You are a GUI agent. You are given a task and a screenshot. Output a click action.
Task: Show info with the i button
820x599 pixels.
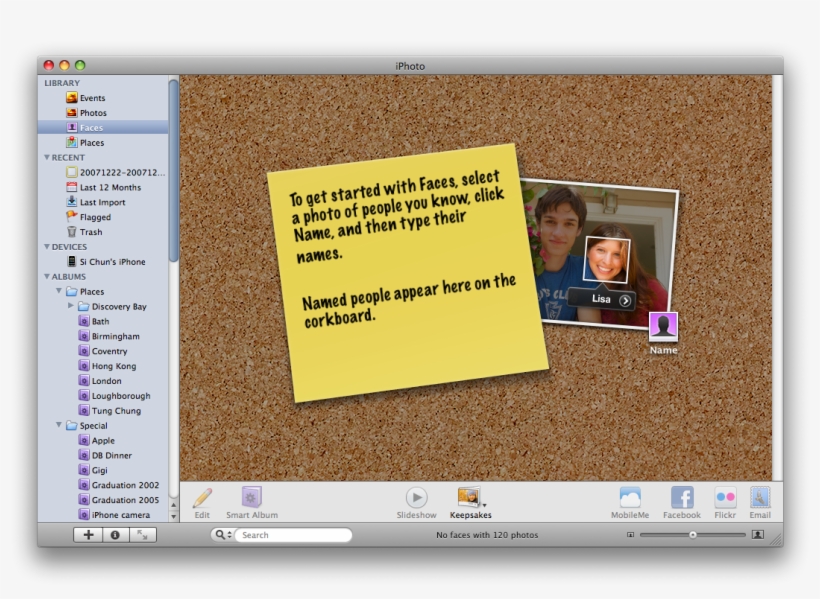[x=115, y=535]
